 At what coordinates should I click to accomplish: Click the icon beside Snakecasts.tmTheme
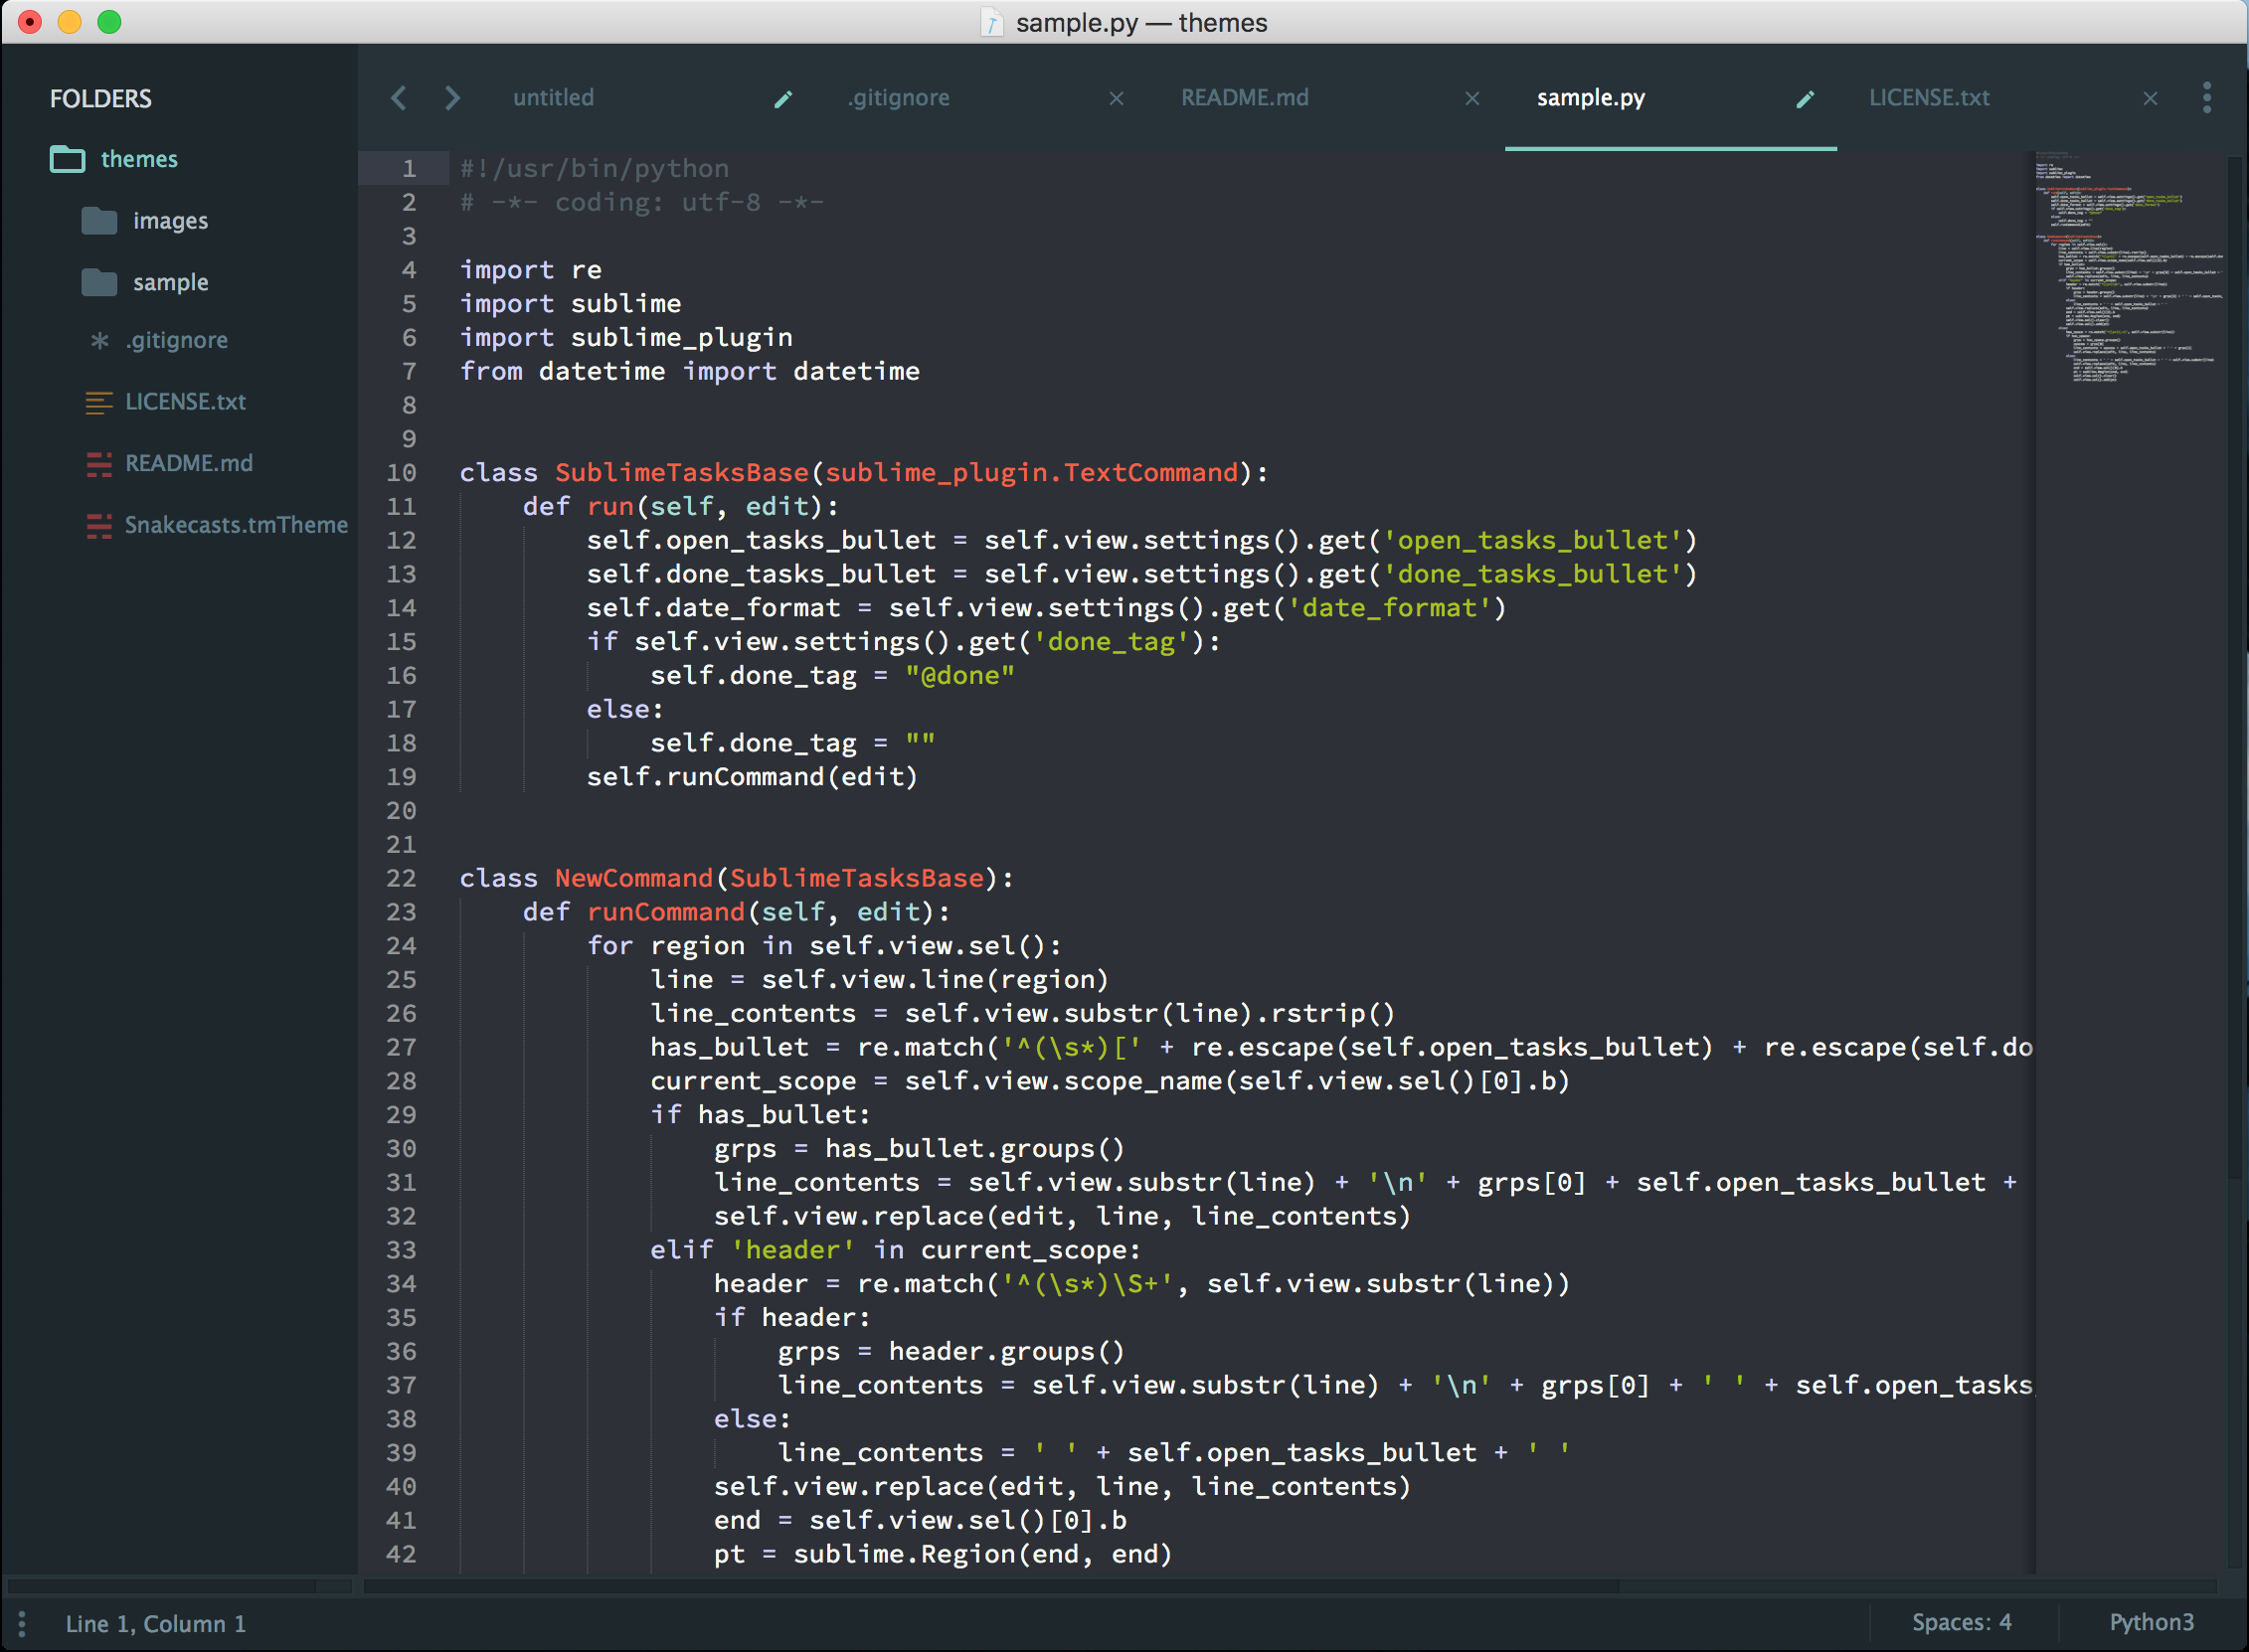[x=99, y=525]
